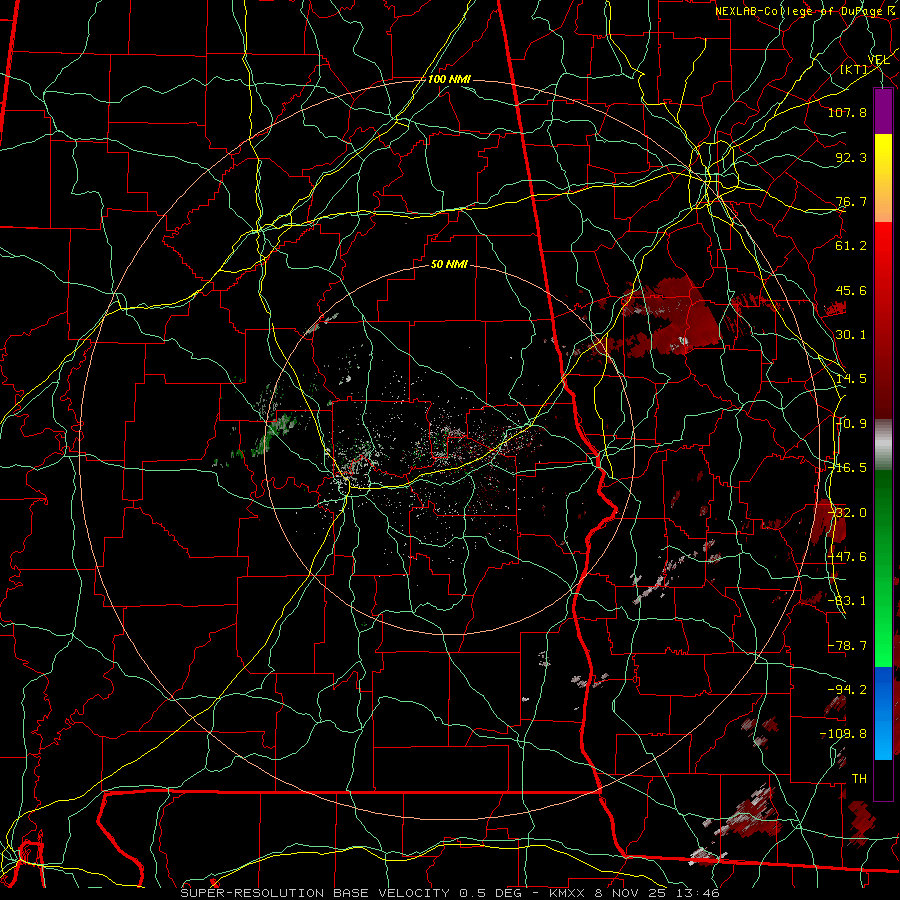Click the blue segment of velocity color bar

(x=883, y=713)
